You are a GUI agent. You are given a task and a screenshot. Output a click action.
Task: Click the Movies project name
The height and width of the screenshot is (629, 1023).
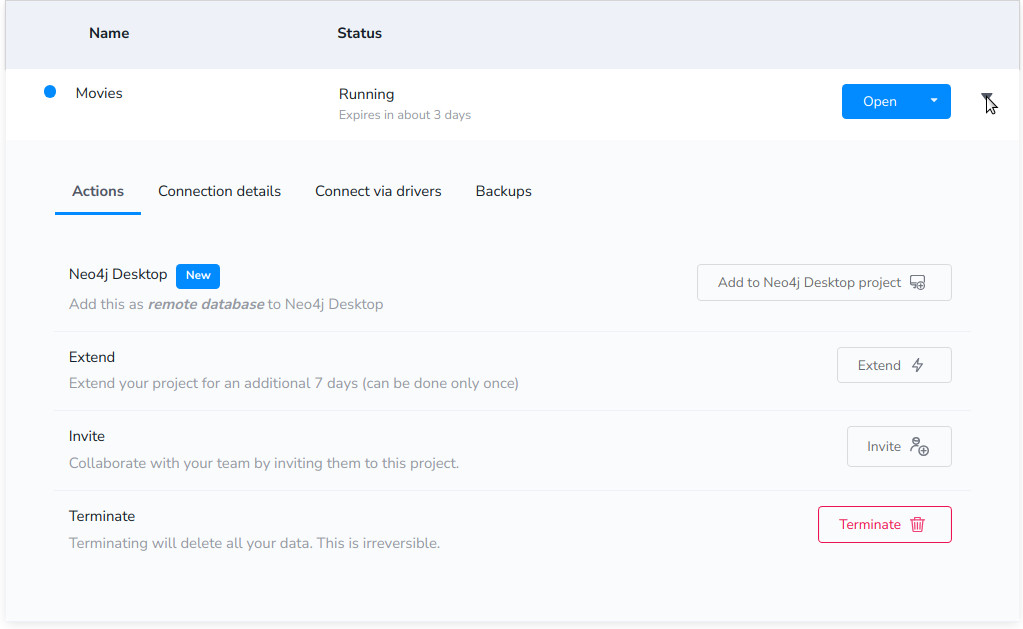99,93
